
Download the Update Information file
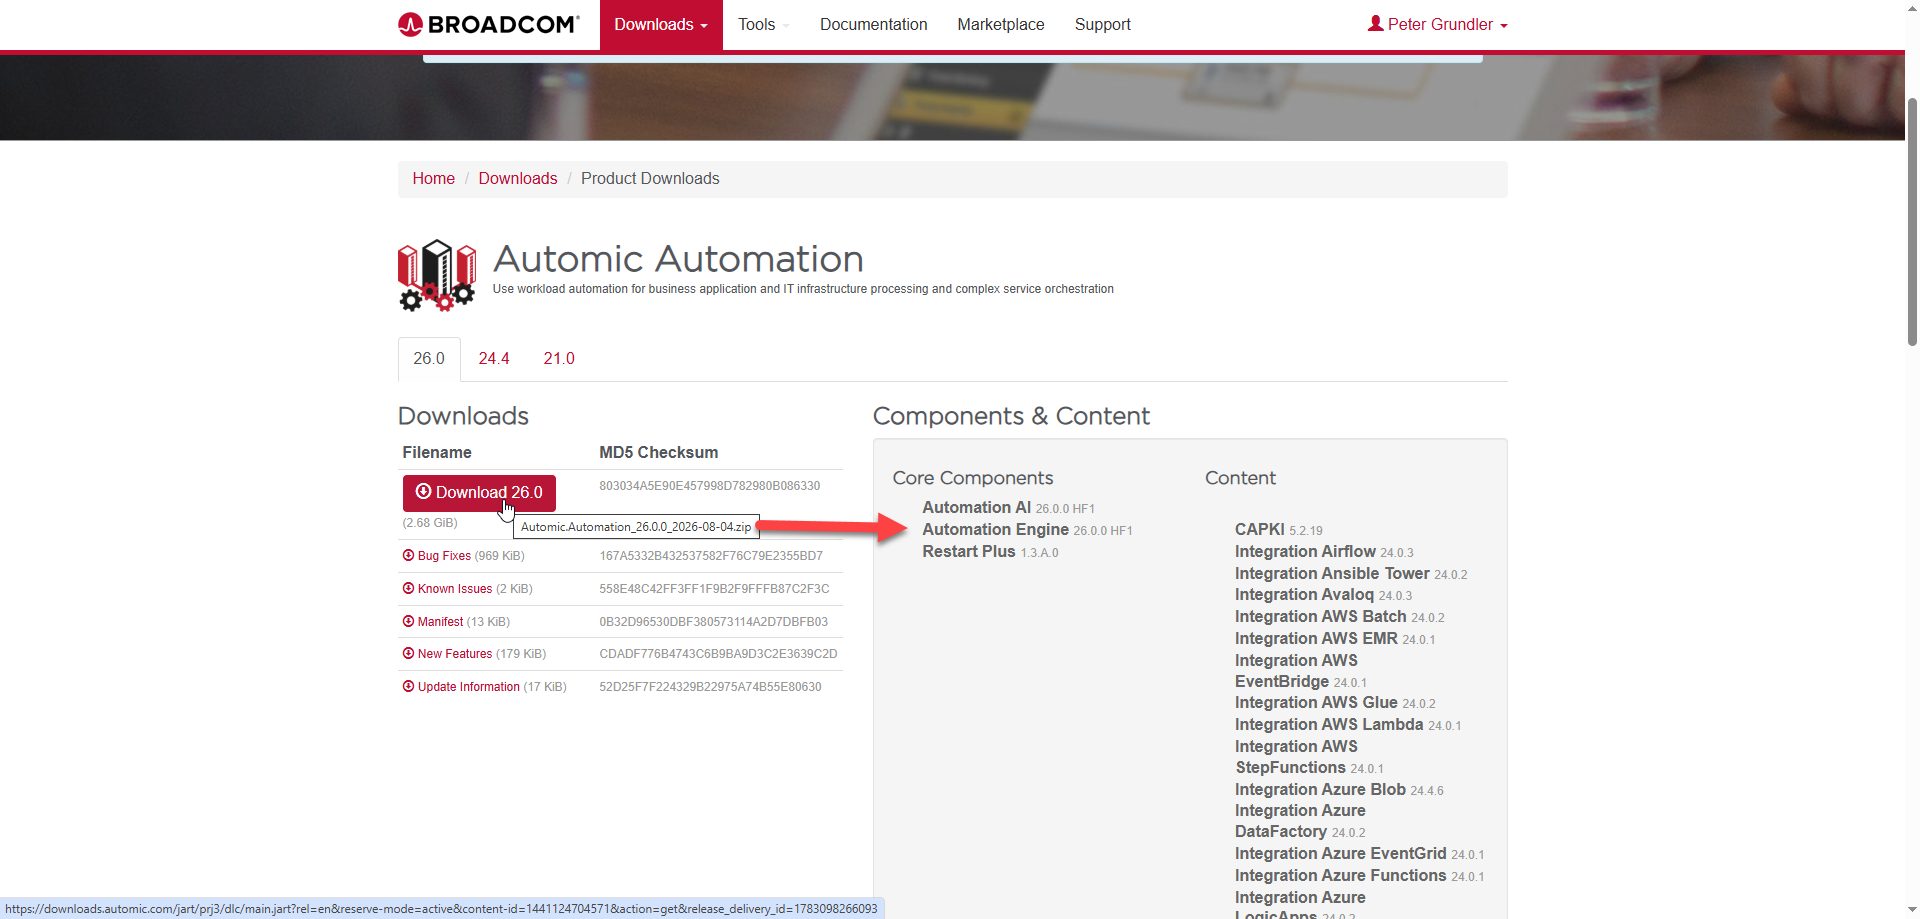[469, 687]
